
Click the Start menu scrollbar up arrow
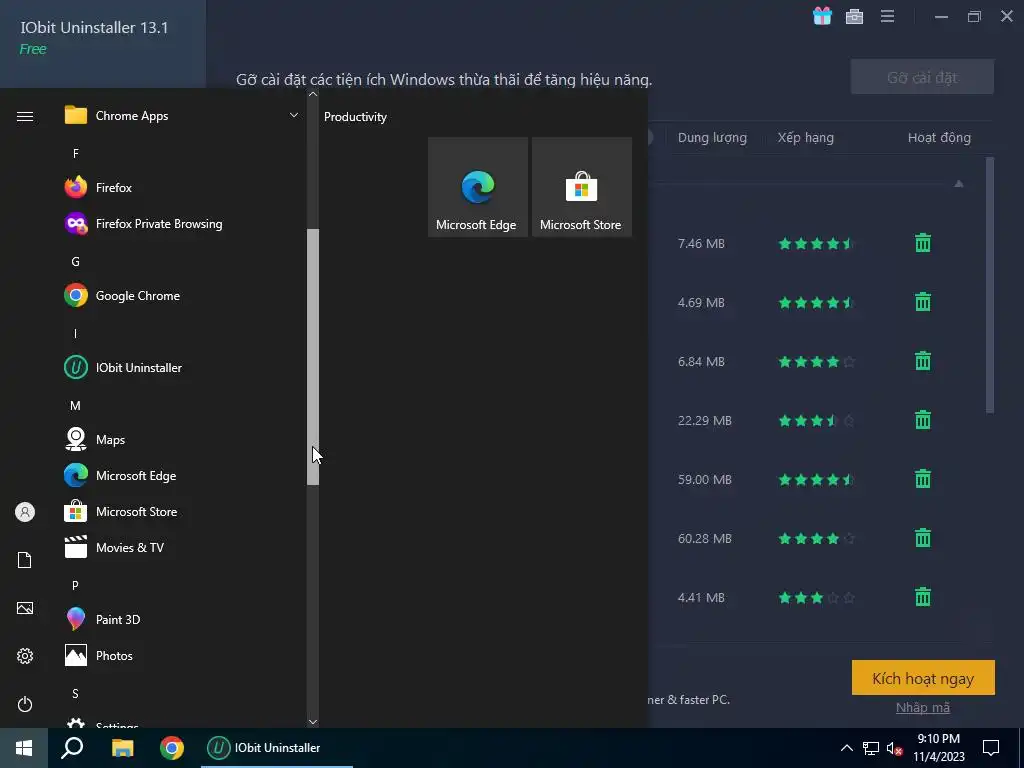point(313,95)
